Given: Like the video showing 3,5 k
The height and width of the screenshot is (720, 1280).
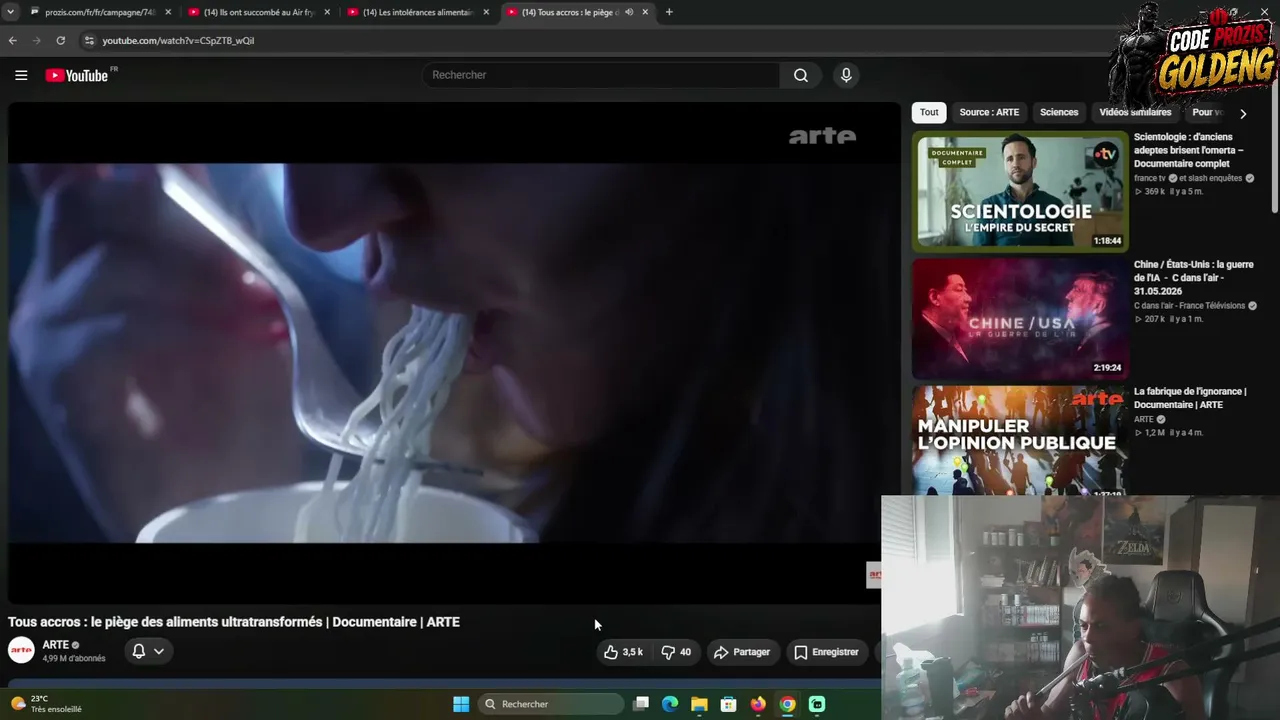Looking at the screenshot, I should pyautogui.click(x=622, y=652).
